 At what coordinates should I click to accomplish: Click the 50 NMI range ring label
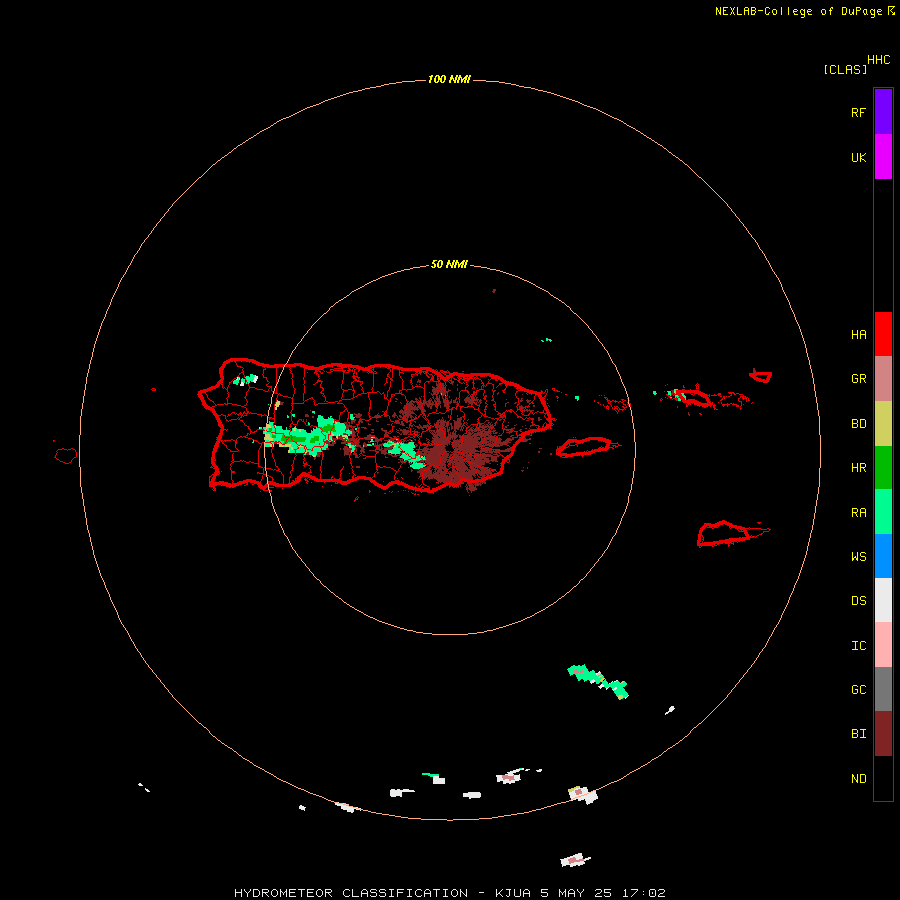[x=449, y=264]
